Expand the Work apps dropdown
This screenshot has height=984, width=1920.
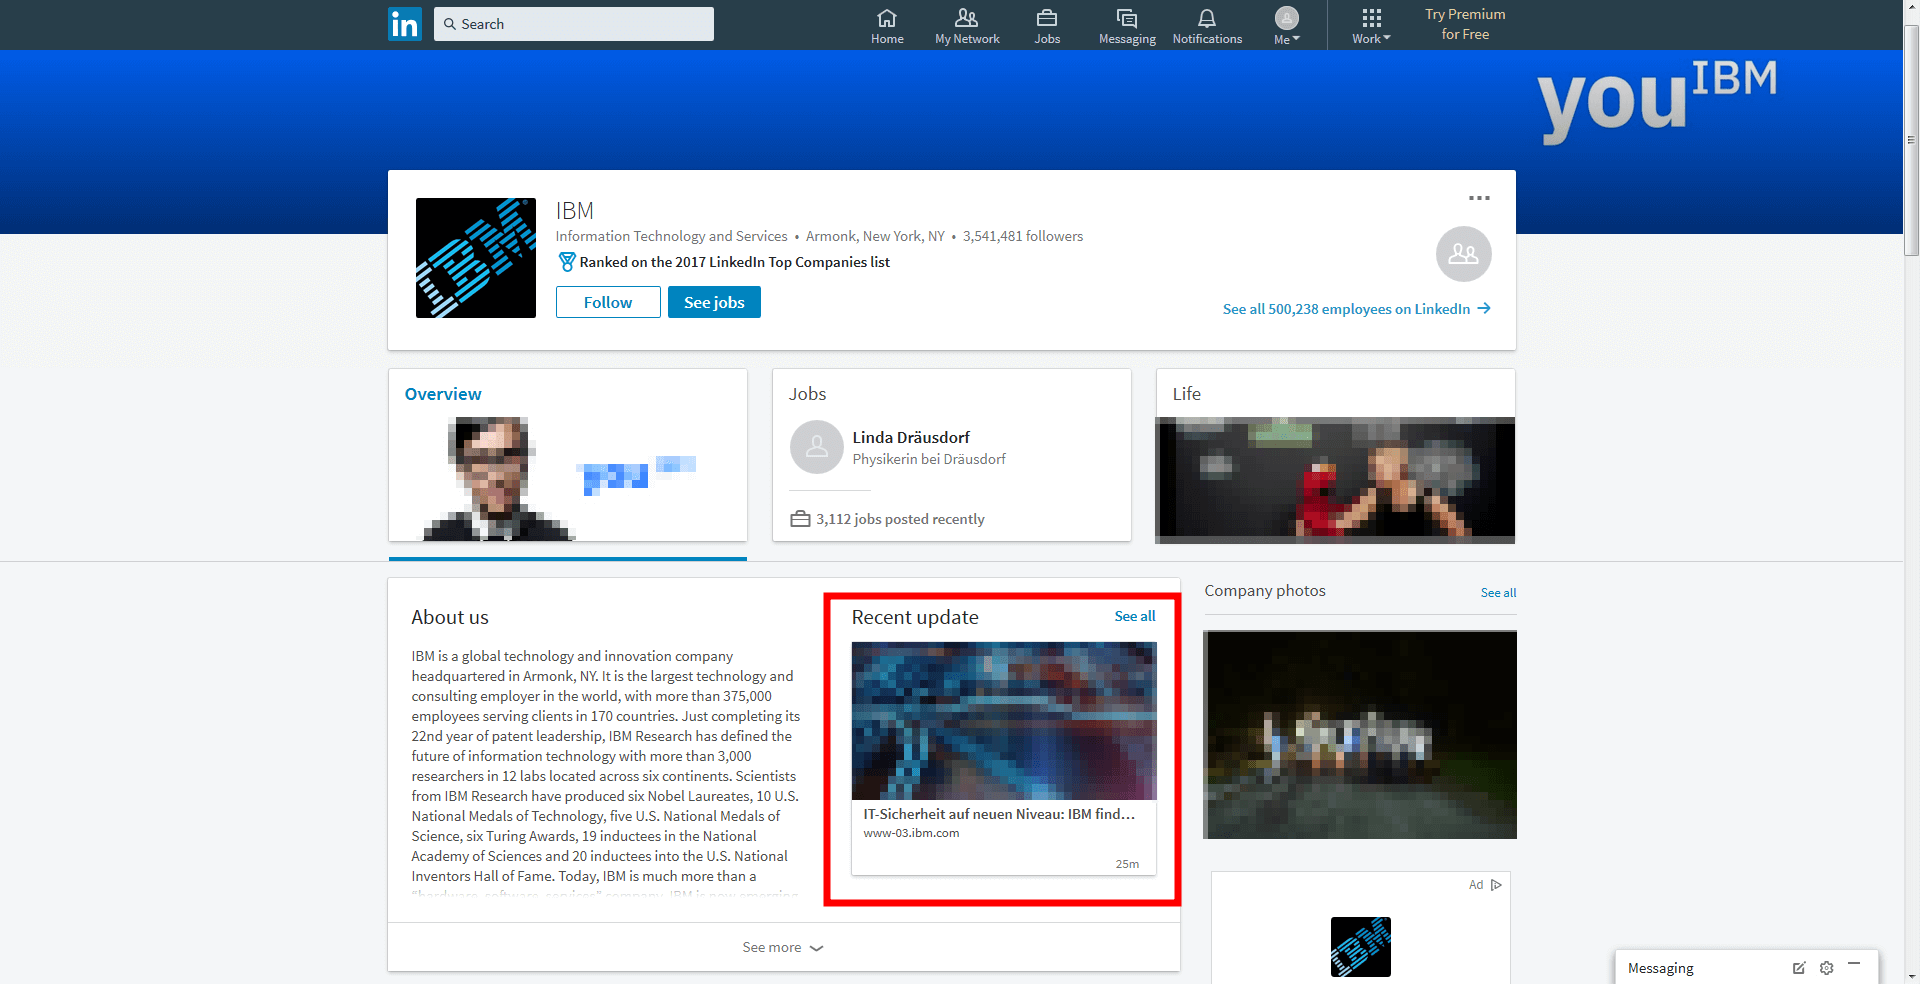(1371, 26)
